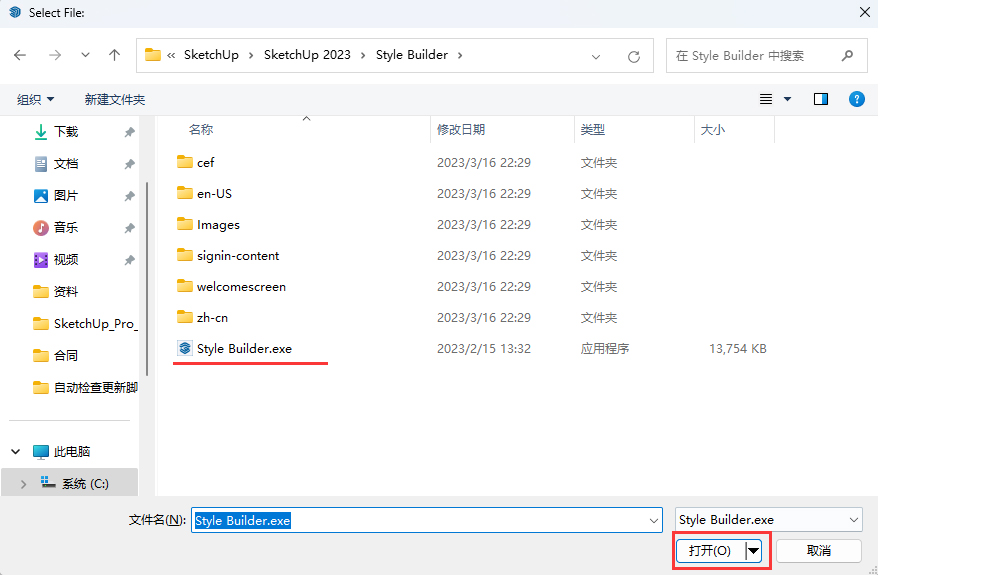Expand the address bar history dropdown
Screen dimensions: 1004x575
click(x=596, y=56)
